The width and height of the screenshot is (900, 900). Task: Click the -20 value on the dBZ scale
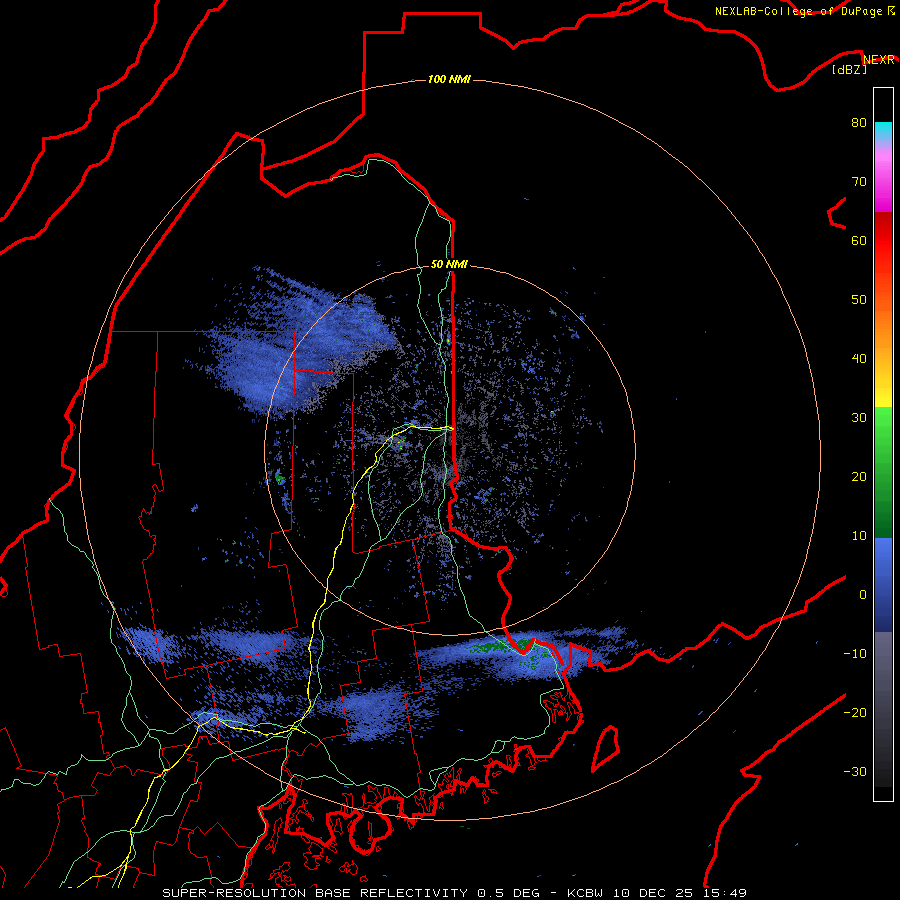[855, 713]
